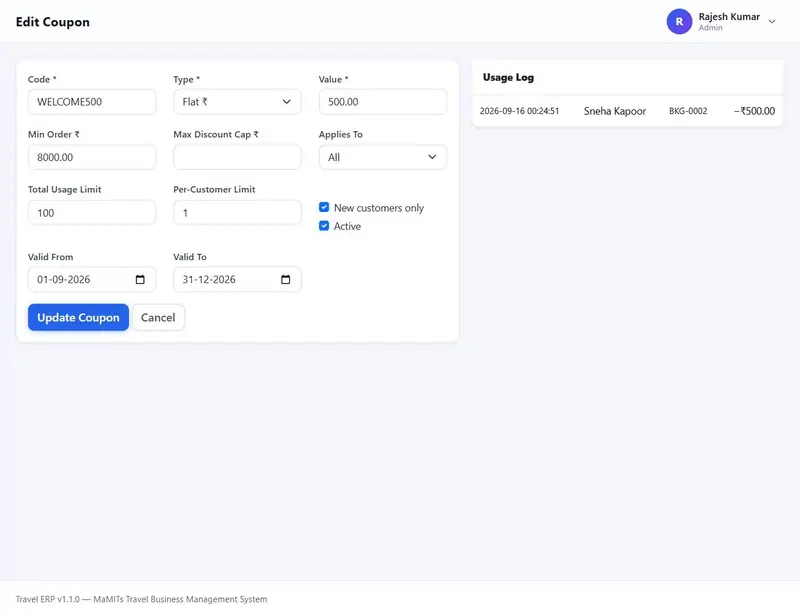Select usage log timestamp 2026-09-16 00:24:51
Screen dimensions: 800x616
[519, 111]
